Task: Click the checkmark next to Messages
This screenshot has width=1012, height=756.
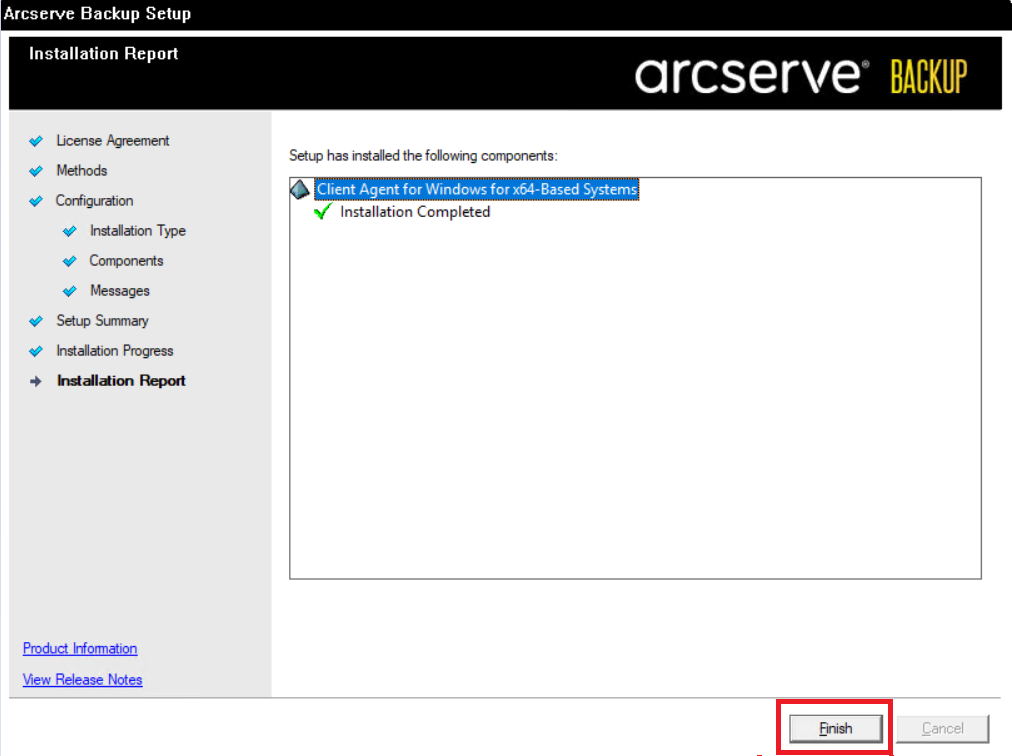Action: pos(70,291)
